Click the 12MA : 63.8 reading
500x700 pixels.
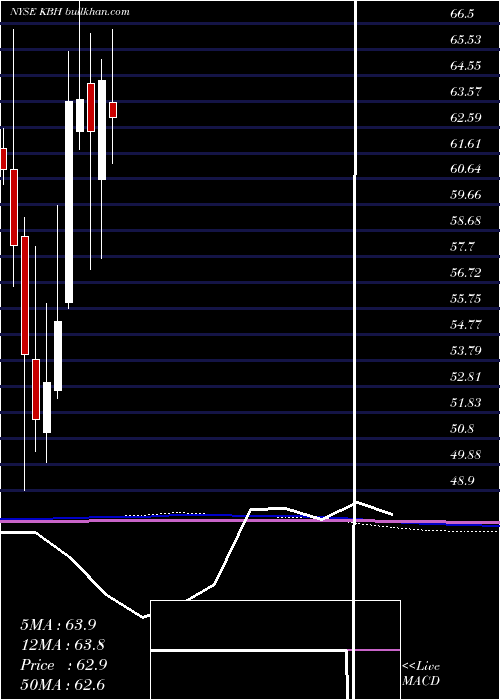(63, 645)
